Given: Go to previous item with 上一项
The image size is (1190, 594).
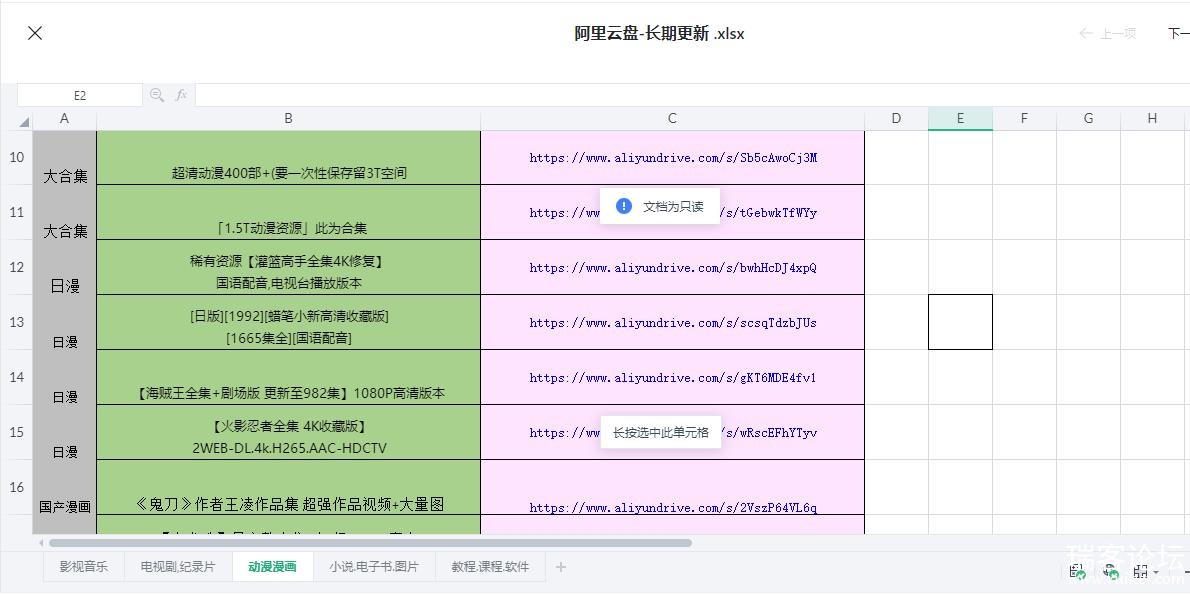Looking at the screenshot, I should point(1107,33).
